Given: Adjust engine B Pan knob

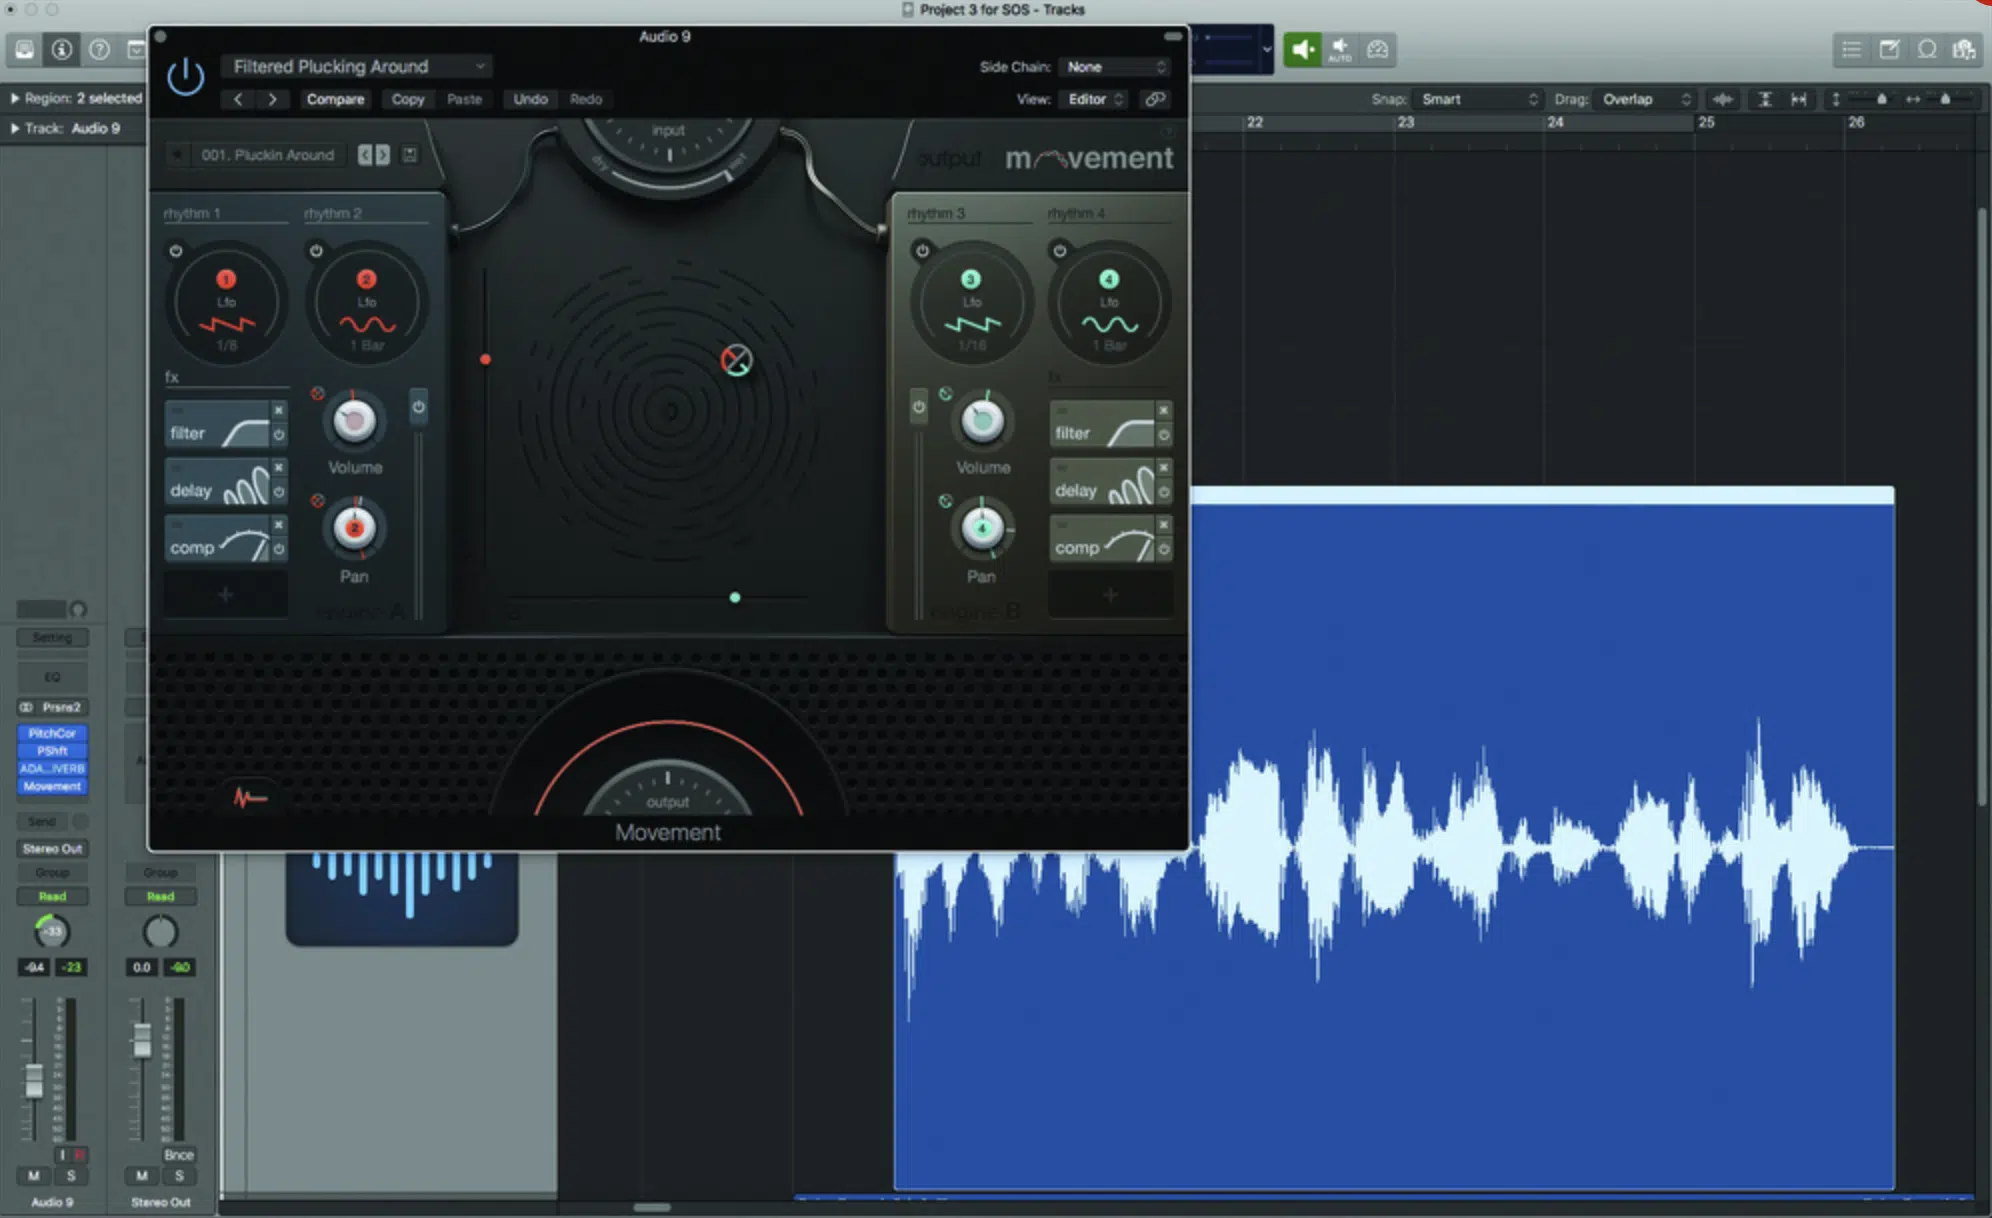Looking at the screenshot, I should [x=982, y=529].
